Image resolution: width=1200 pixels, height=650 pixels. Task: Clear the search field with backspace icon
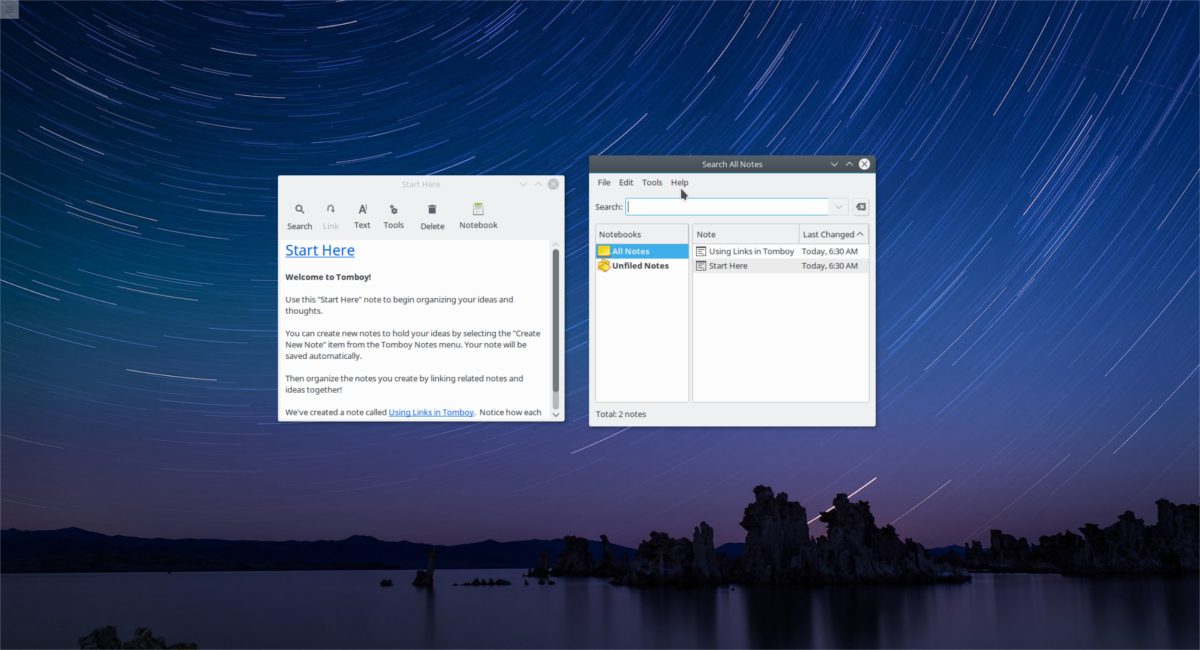pyautogui.click(x=861, y=207)
